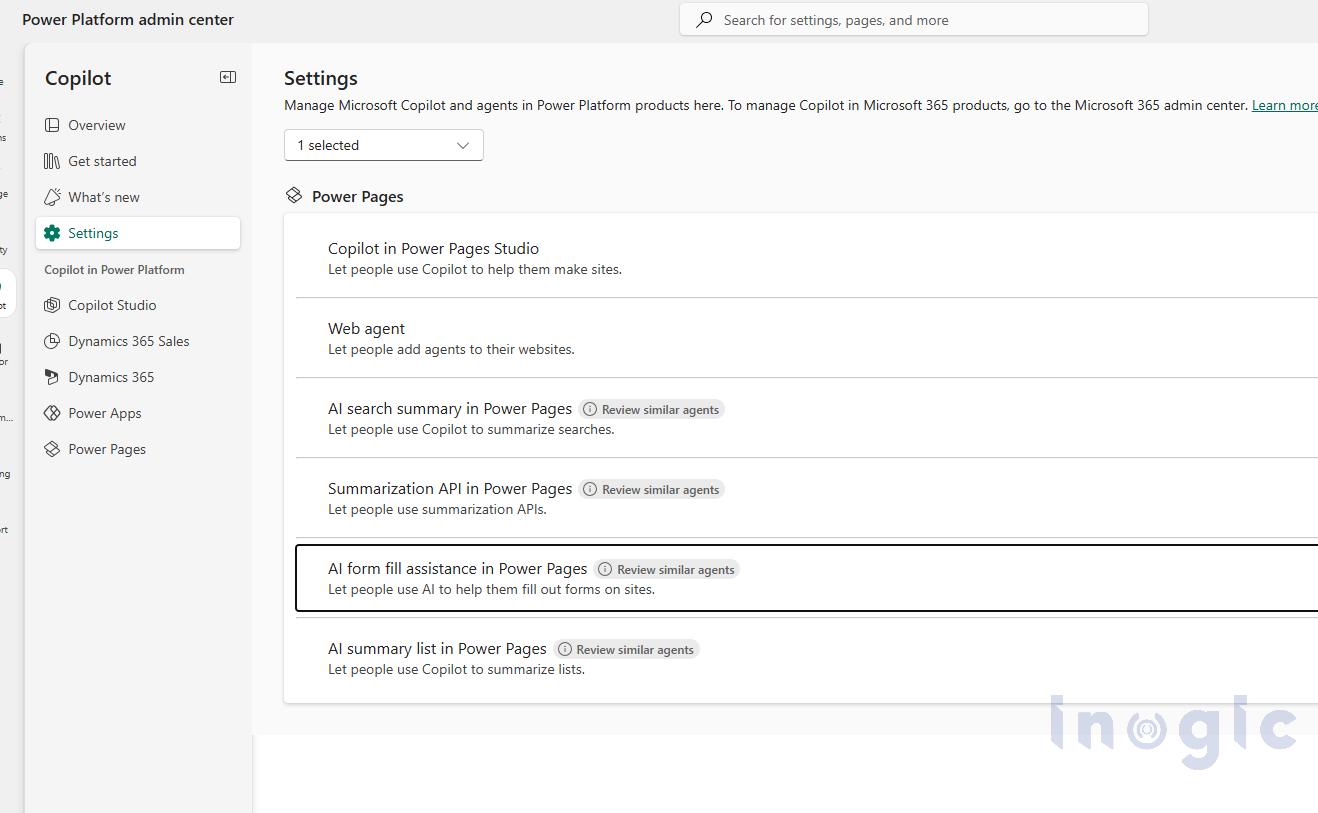Click 'Let people use summarization APIs.' text
1318x813 pixels.
pos(437,509)
